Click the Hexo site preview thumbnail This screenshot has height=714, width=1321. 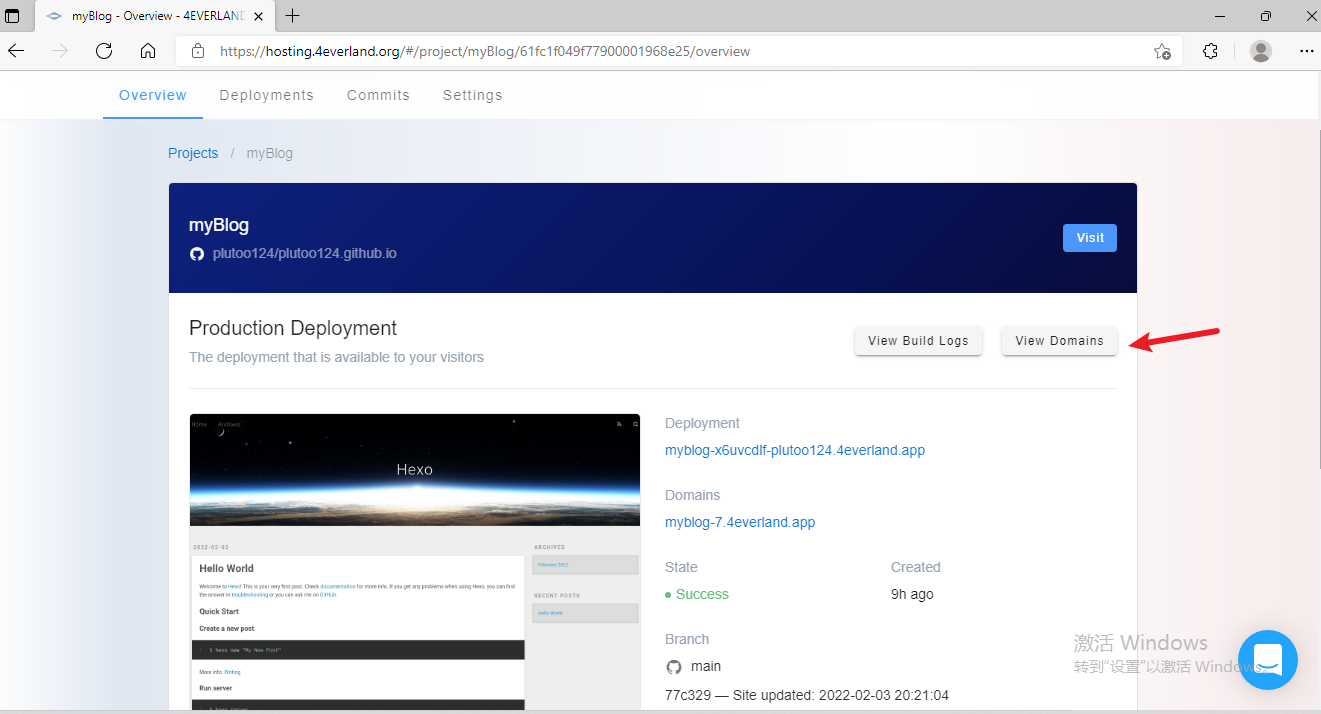[x=415, y=562]
